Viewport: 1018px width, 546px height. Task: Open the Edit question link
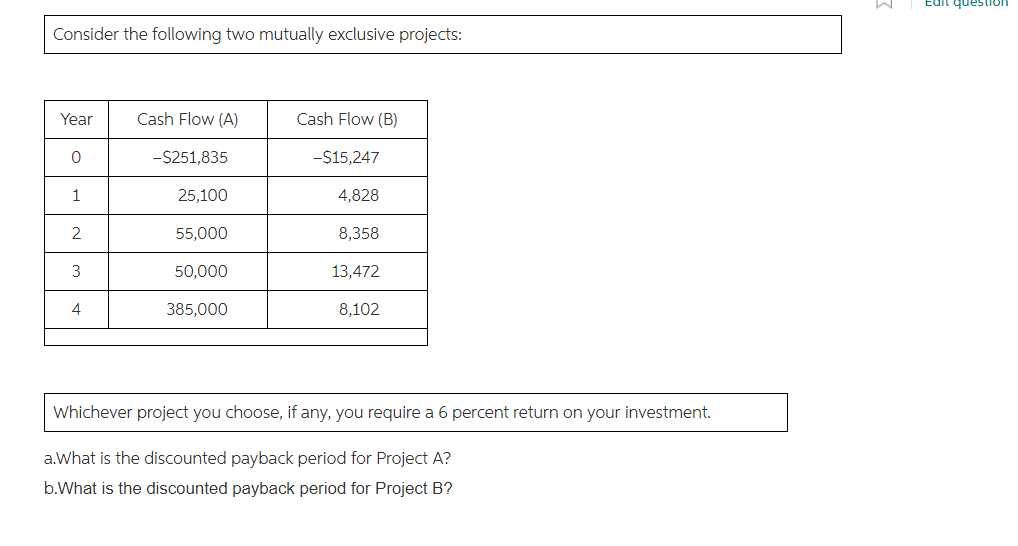pyautogui.click(x=966, y=3)
